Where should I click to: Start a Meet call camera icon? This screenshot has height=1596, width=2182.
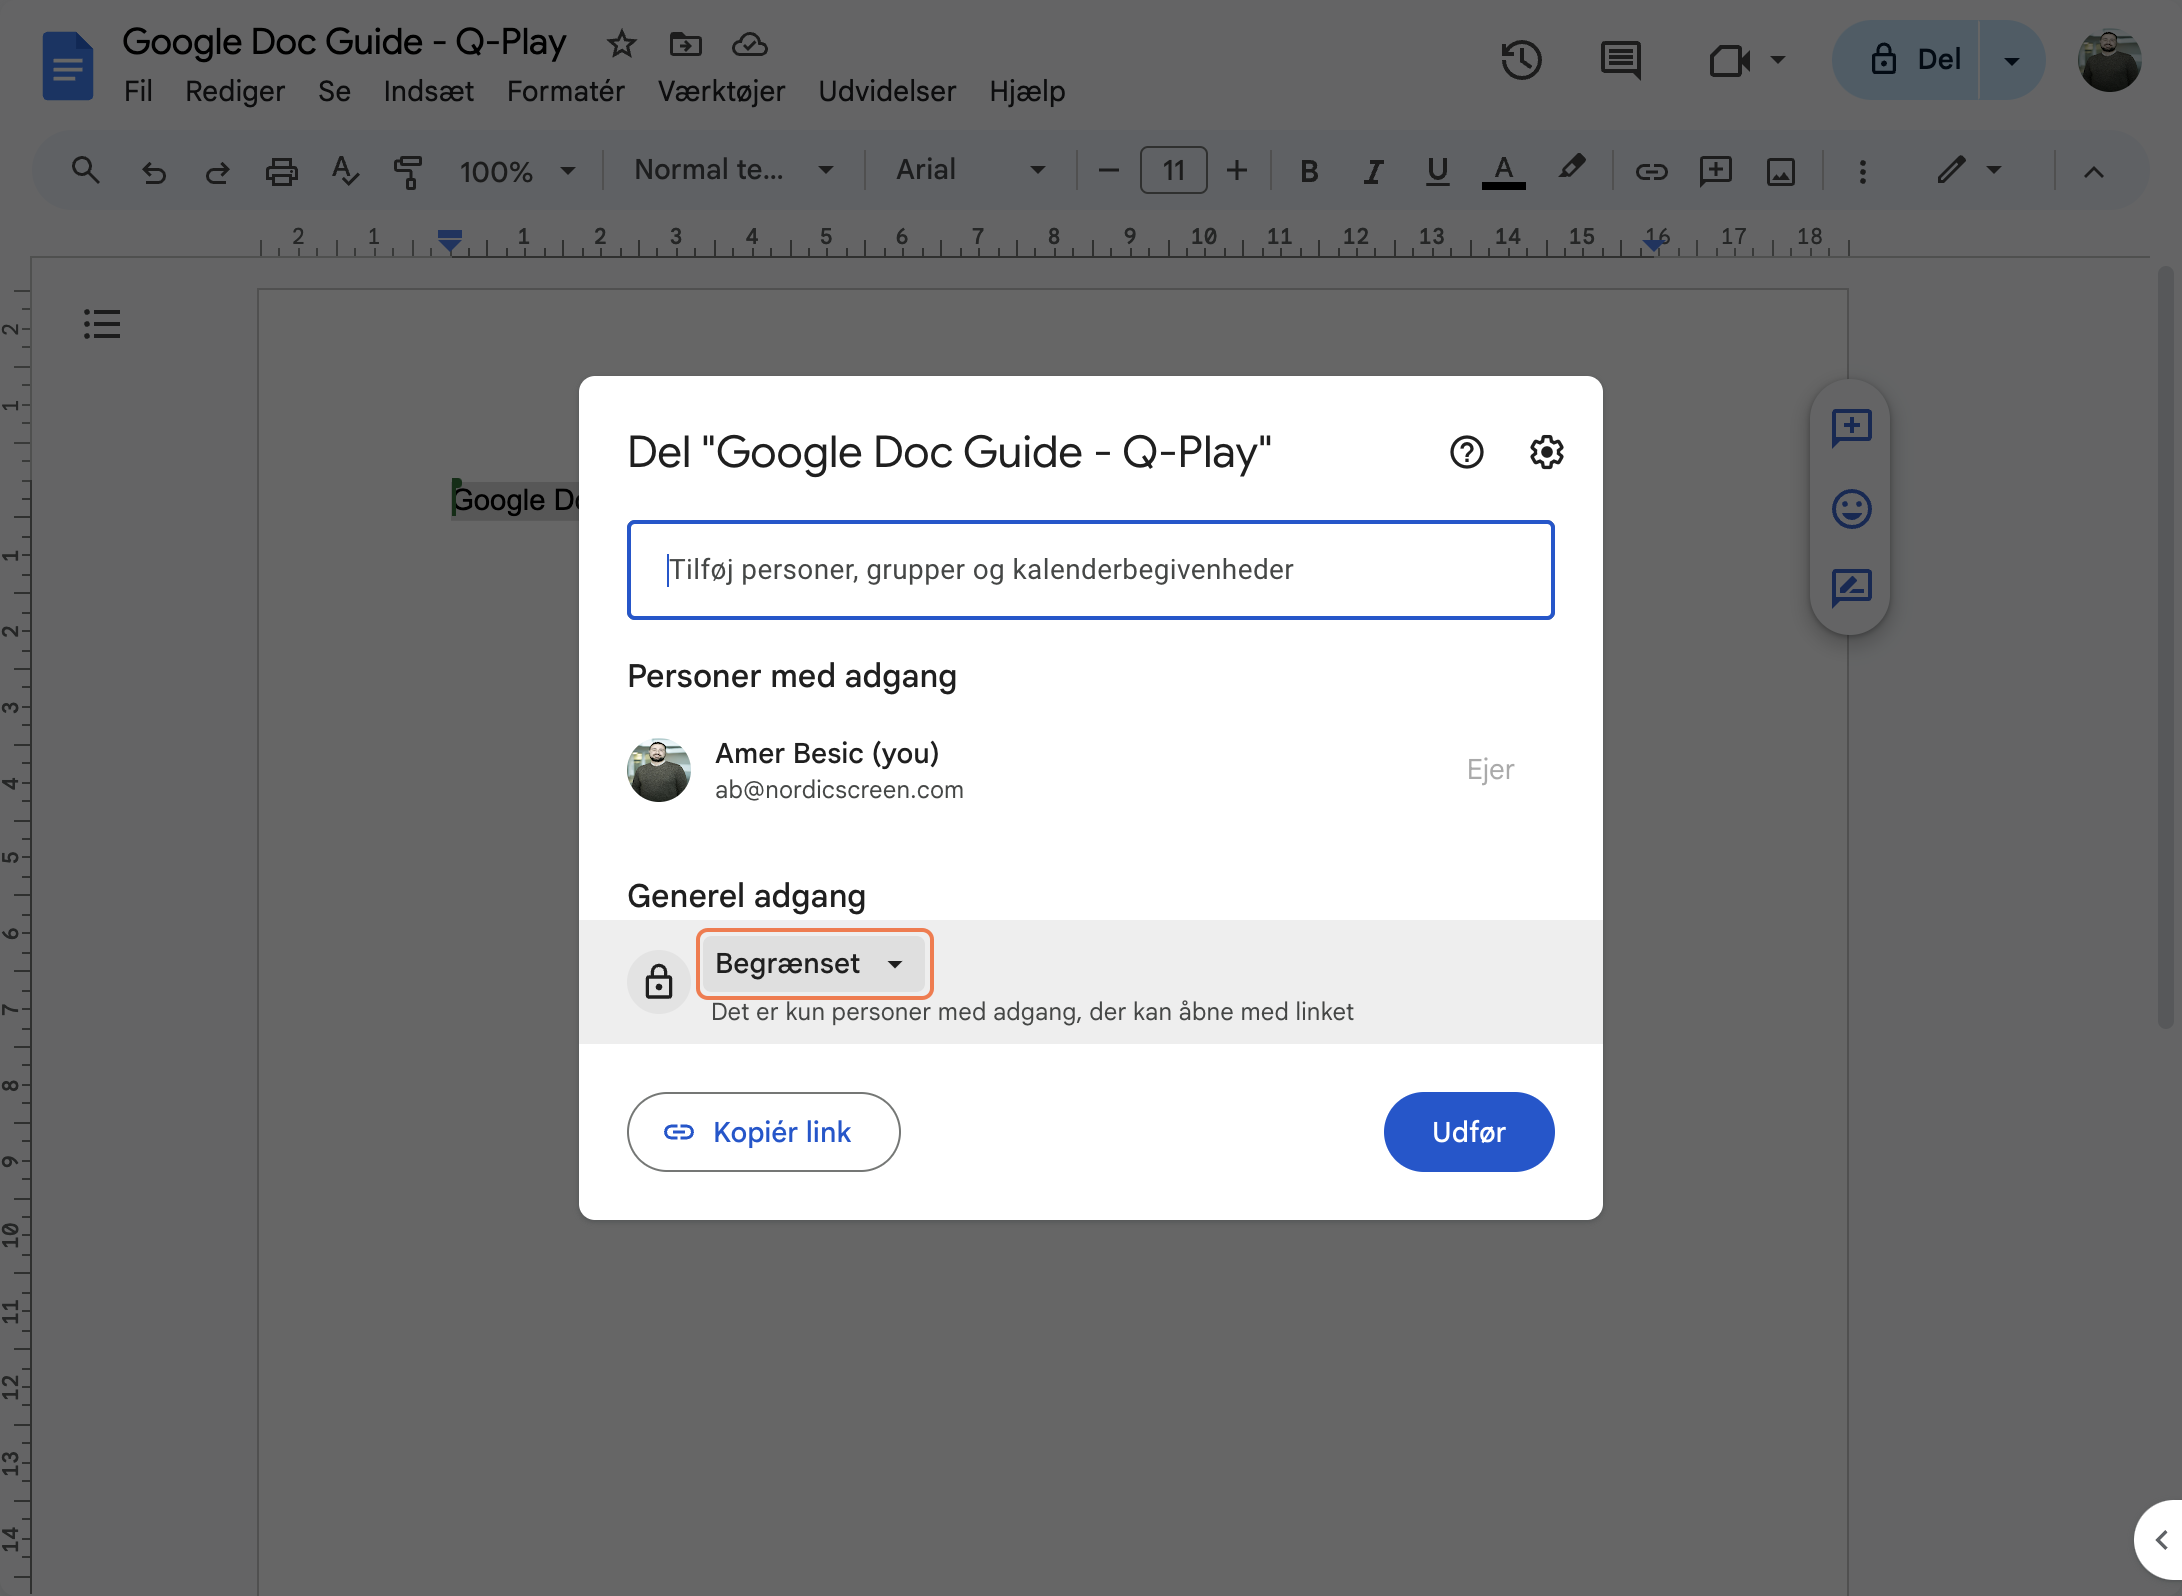tap(1729, 60)
